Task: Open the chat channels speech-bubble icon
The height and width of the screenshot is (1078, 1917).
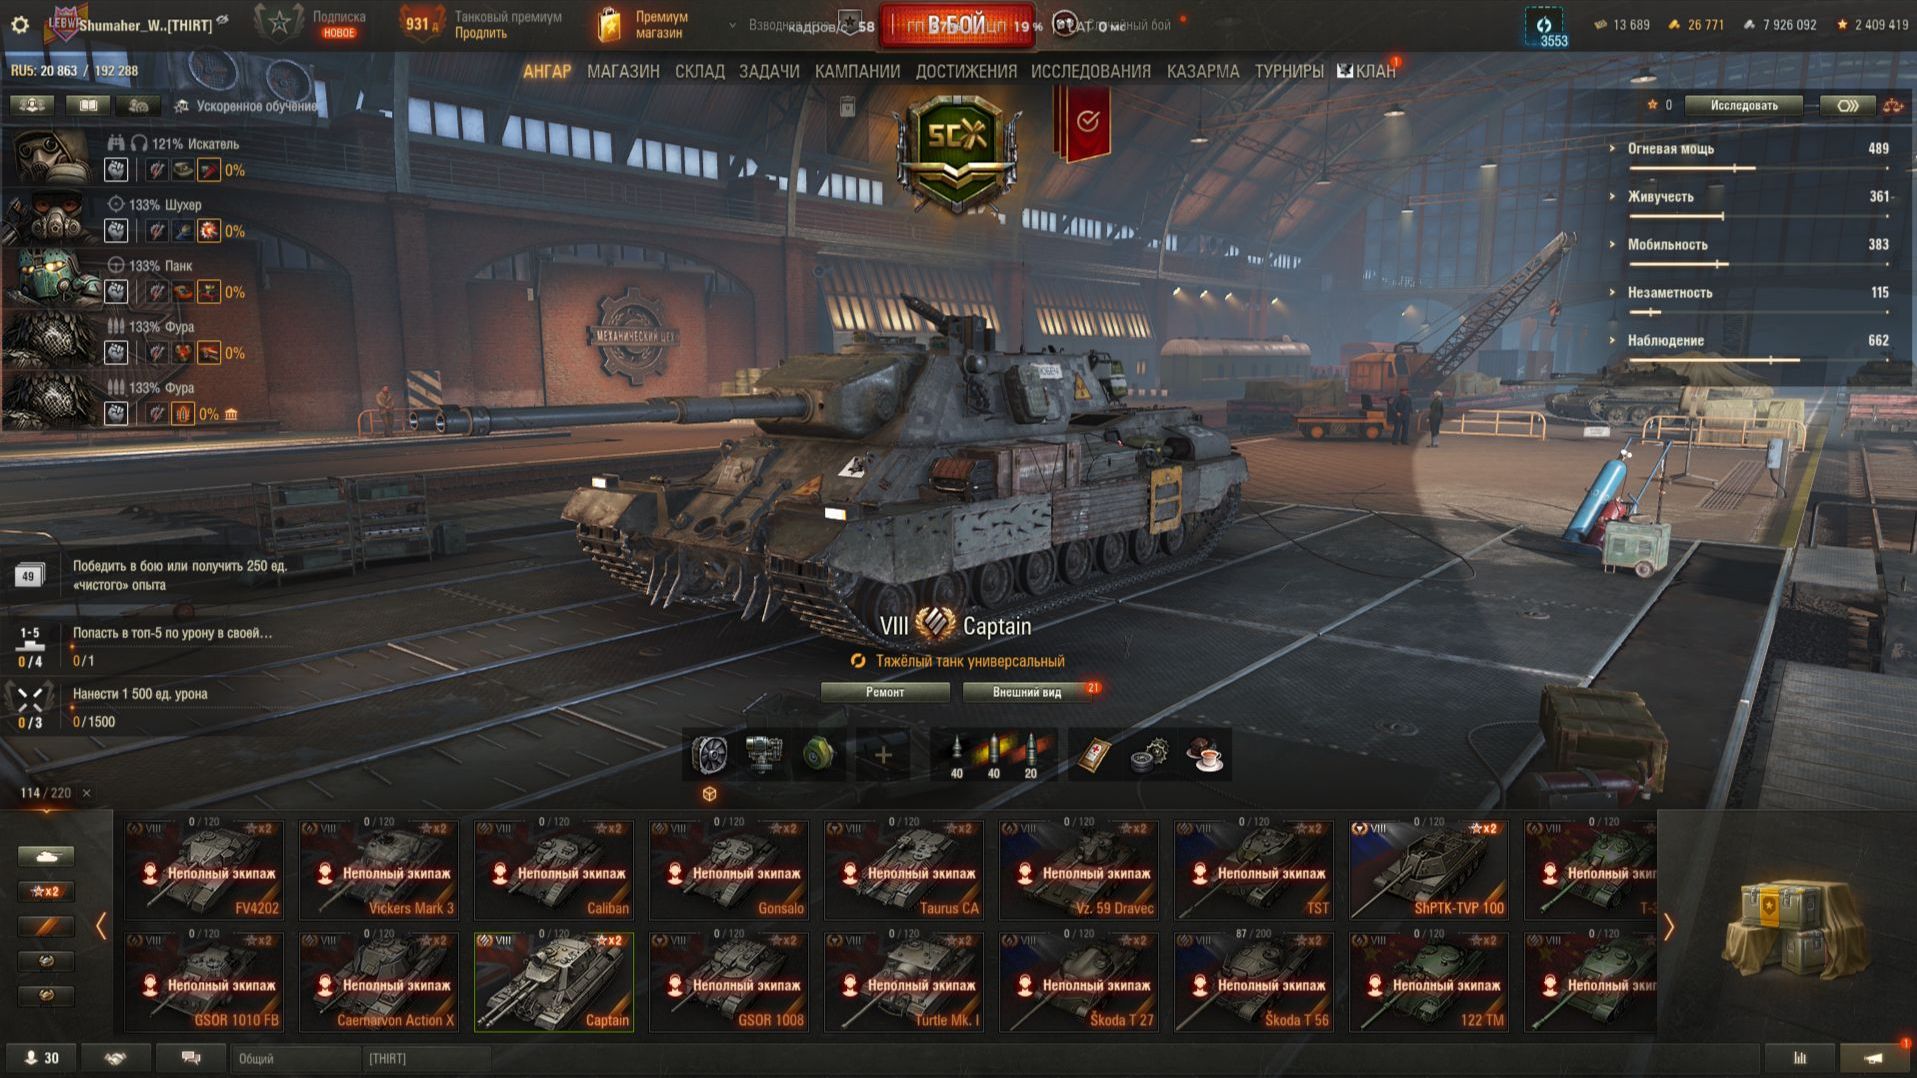Action: tap(190, 1058)
